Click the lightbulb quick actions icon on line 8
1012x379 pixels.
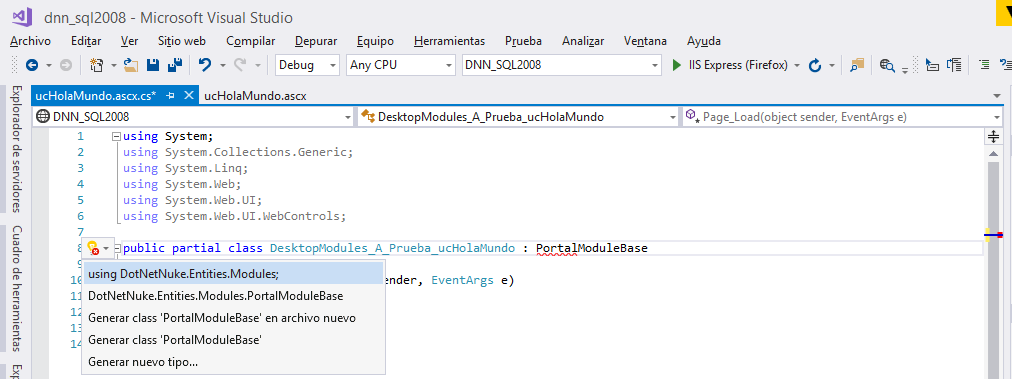point(93,248)
